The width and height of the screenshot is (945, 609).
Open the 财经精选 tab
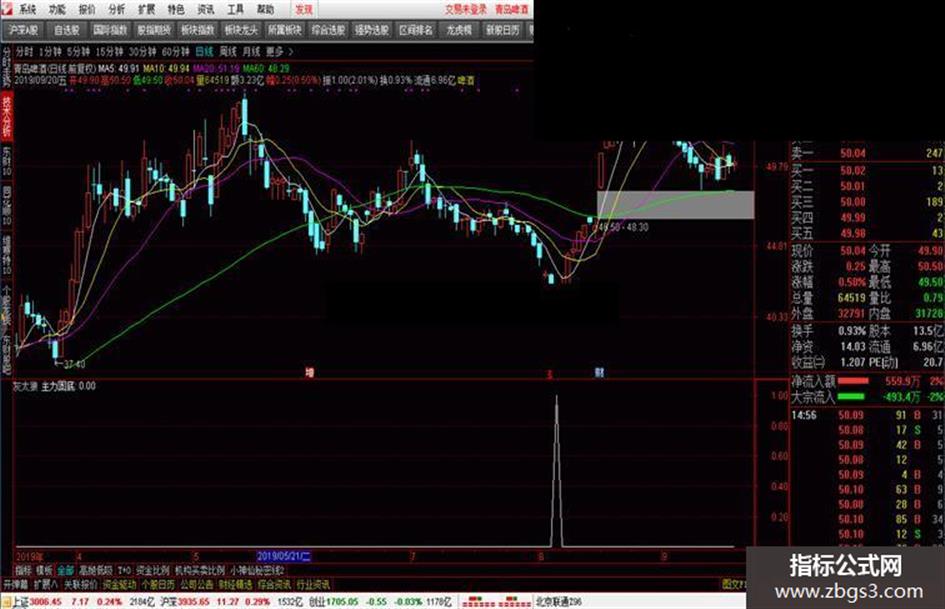[235, 584]
